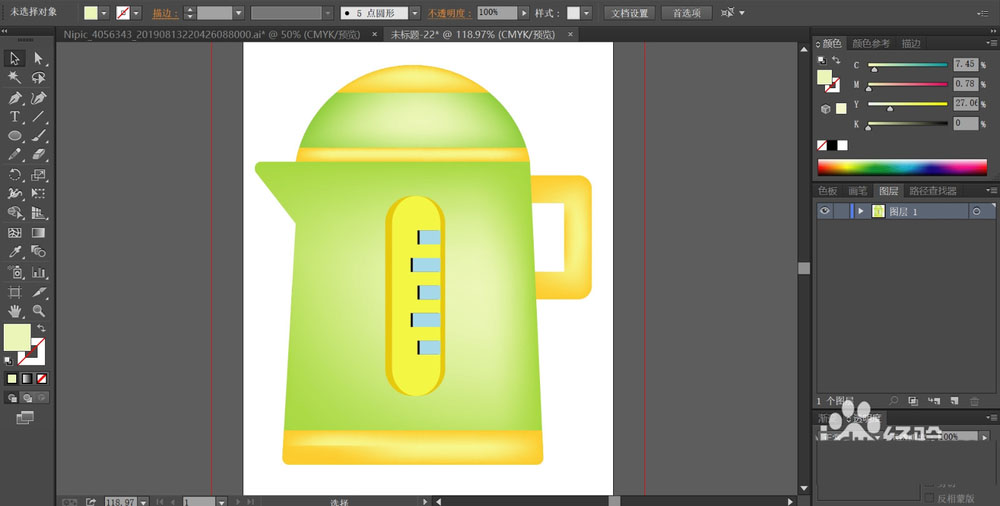The image size is (1000, 506).
Task: Open the 5 点圆形 brush dropdown
Action: tap(415, 13)
